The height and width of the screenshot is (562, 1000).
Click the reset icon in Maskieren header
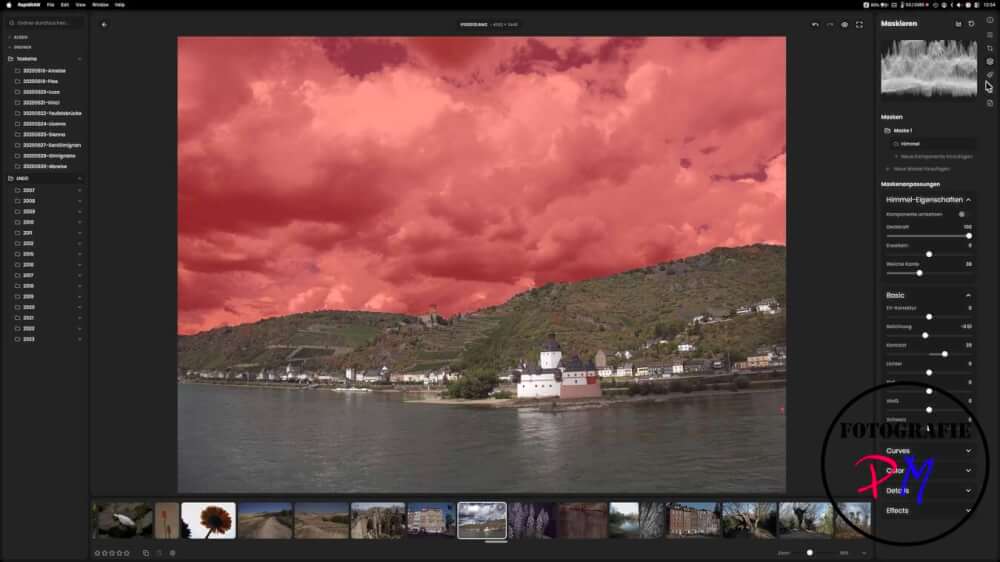(971, 24)
